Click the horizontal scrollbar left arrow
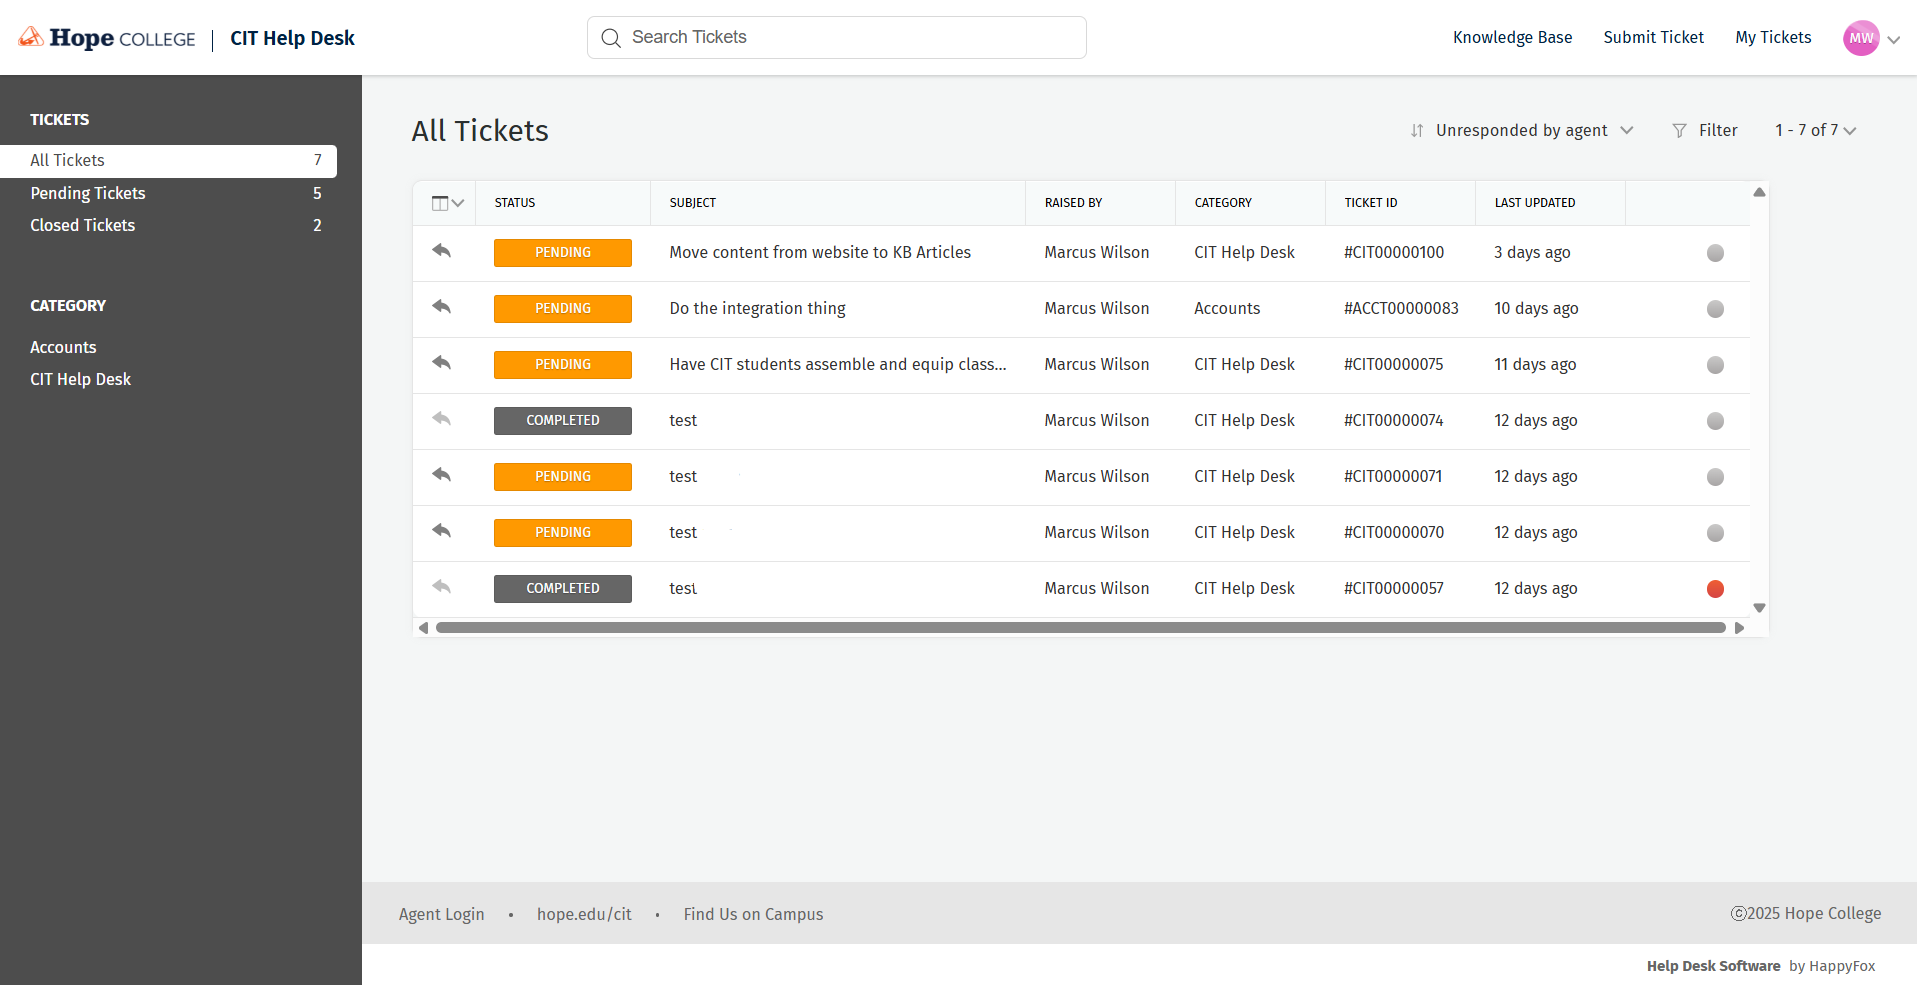This screenshot has width=1917, height=985. pos(424,628)
